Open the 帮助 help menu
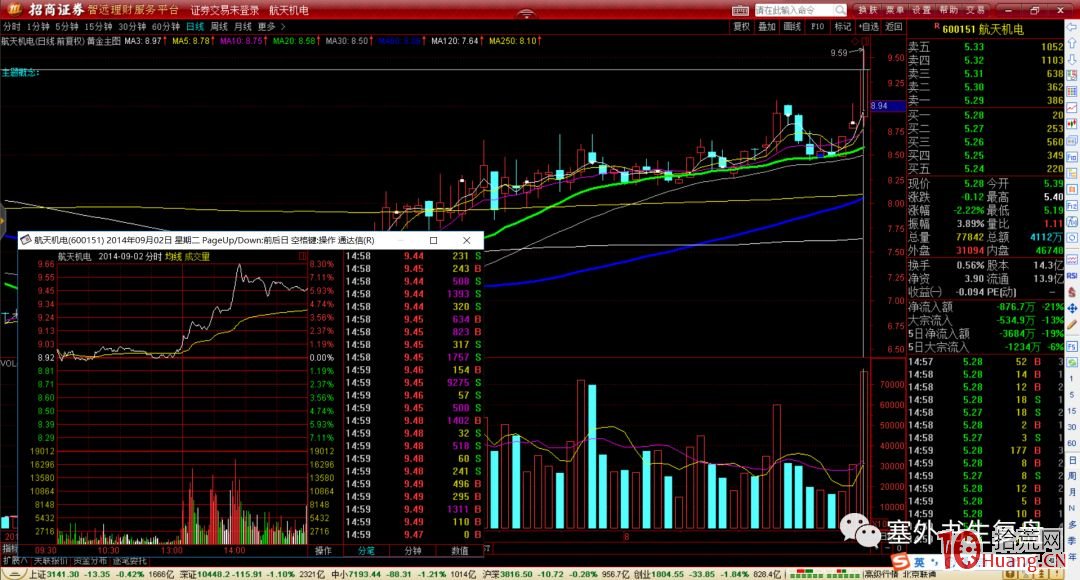1080x580 pixels. pos(948,10)
